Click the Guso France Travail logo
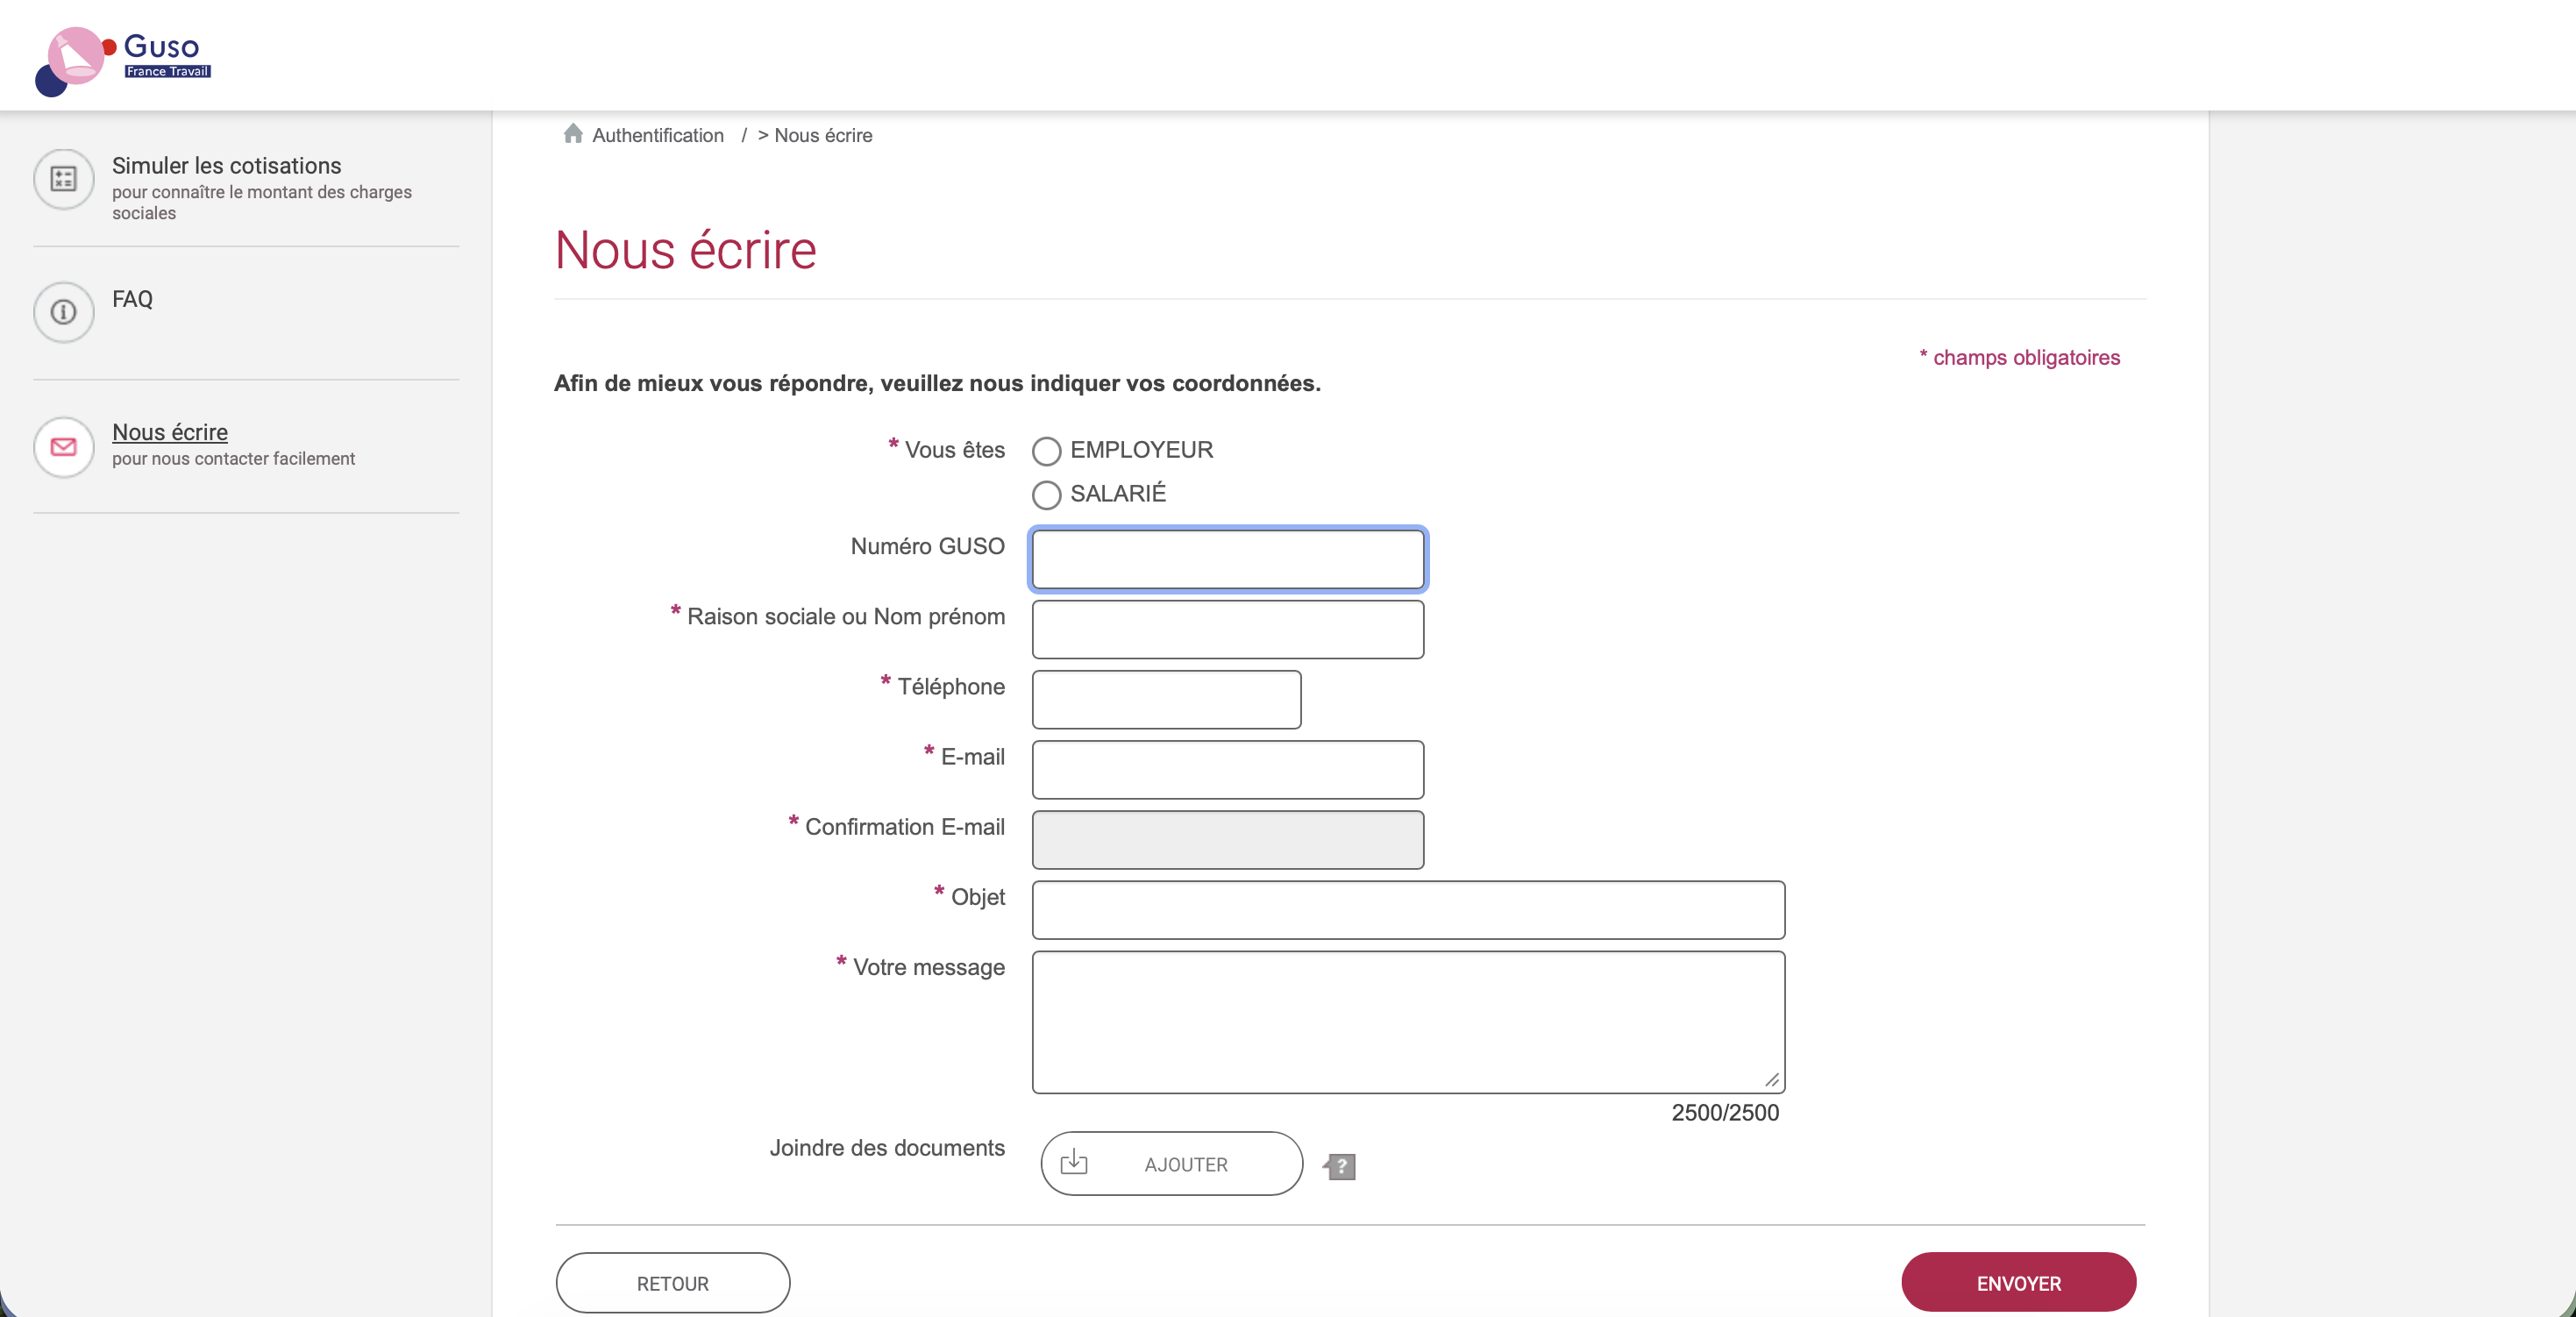Viewport: 2576px width, 1317px height. click(123, 61)
